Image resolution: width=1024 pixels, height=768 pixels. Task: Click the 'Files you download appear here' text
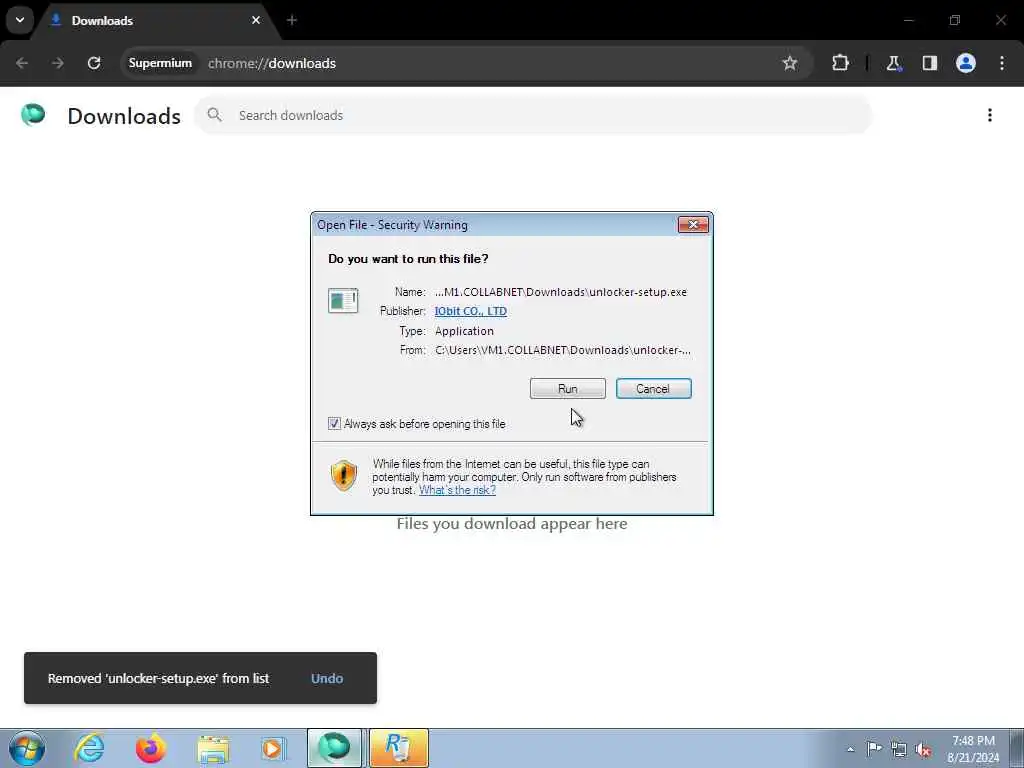pyautogui.click(x=512, y=524)
